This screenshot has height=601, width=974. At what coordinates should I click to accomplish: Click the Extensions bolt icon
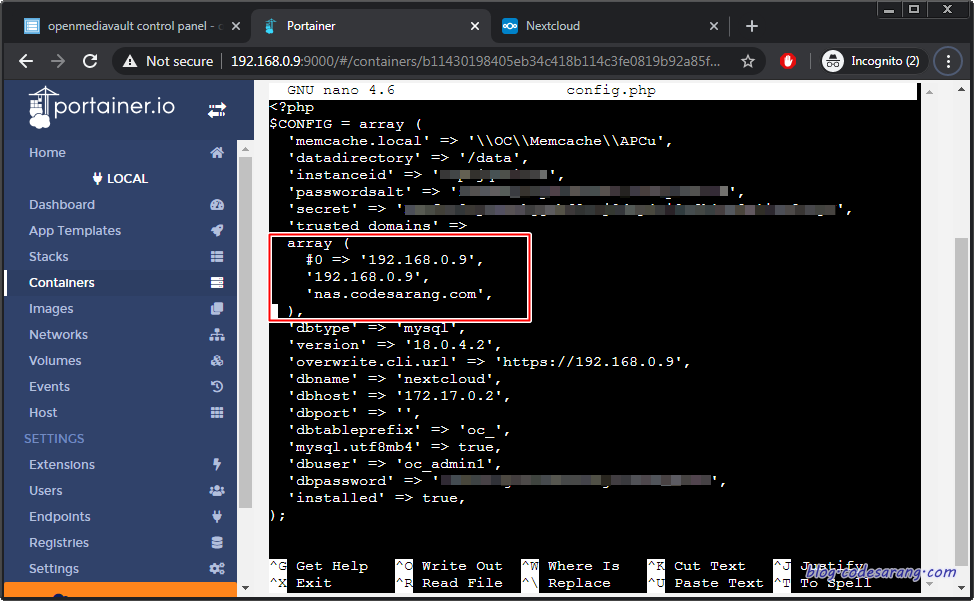point(217,464)
